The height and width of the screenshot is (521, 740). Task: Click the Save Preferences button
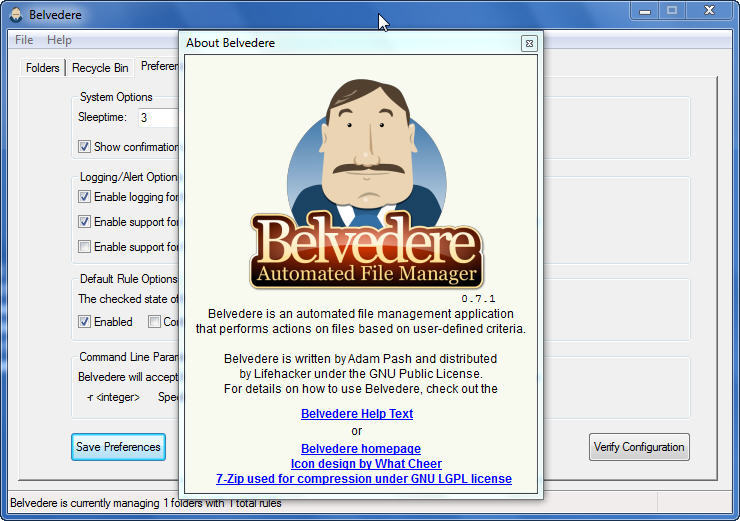[118, 447]
